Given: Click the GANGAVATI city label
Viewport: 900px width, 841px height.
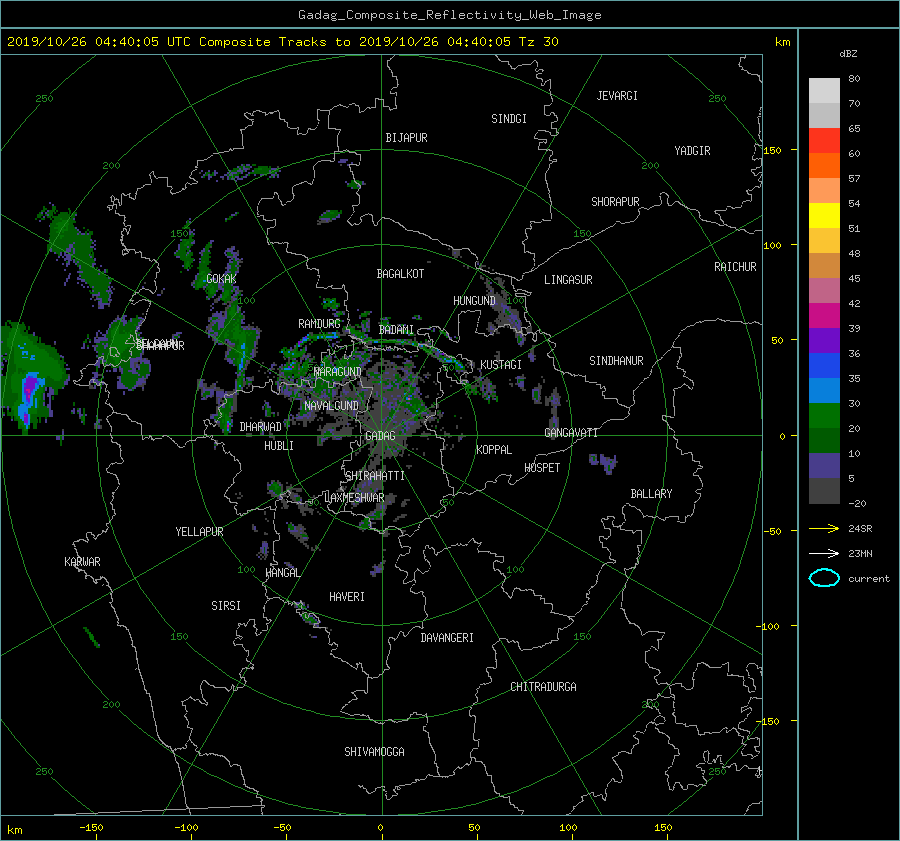Looking at the screenshot, I should [x=571, y=433].
